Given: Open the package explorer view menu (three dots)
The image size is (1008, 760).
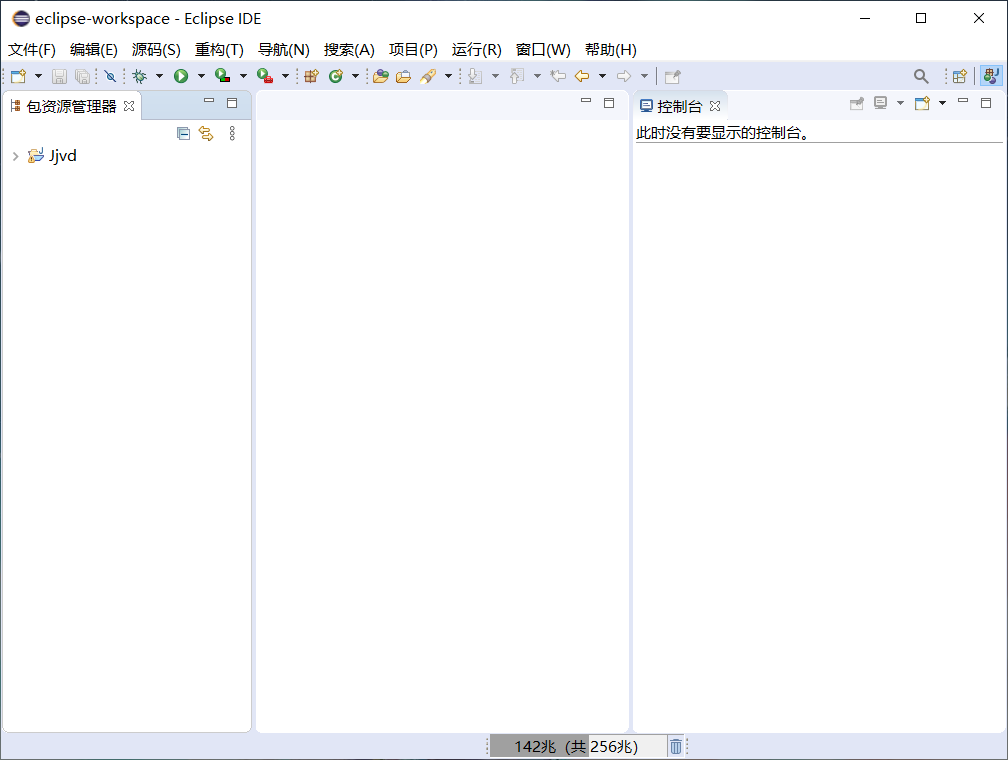Looking at the screenshot, I should pos(232,133).
